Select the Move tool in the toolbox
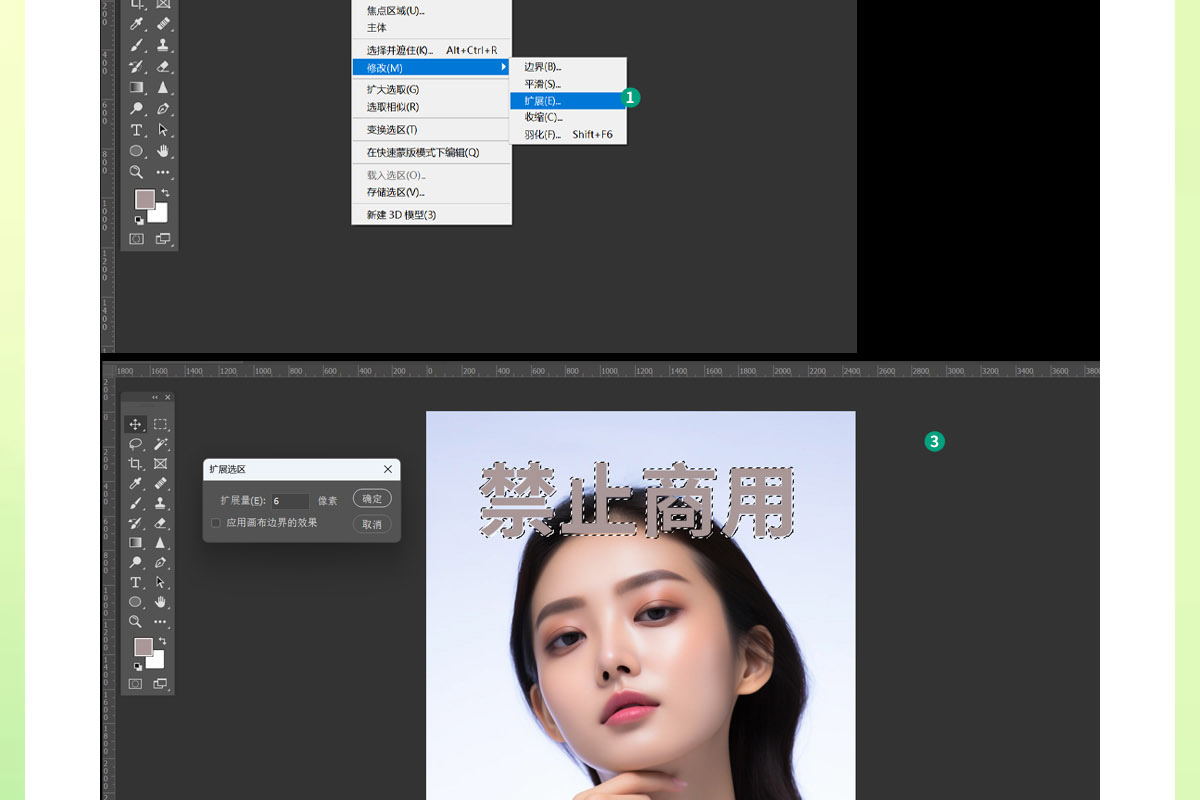Viewport: 1200px width, 800px height. point(135,424)
